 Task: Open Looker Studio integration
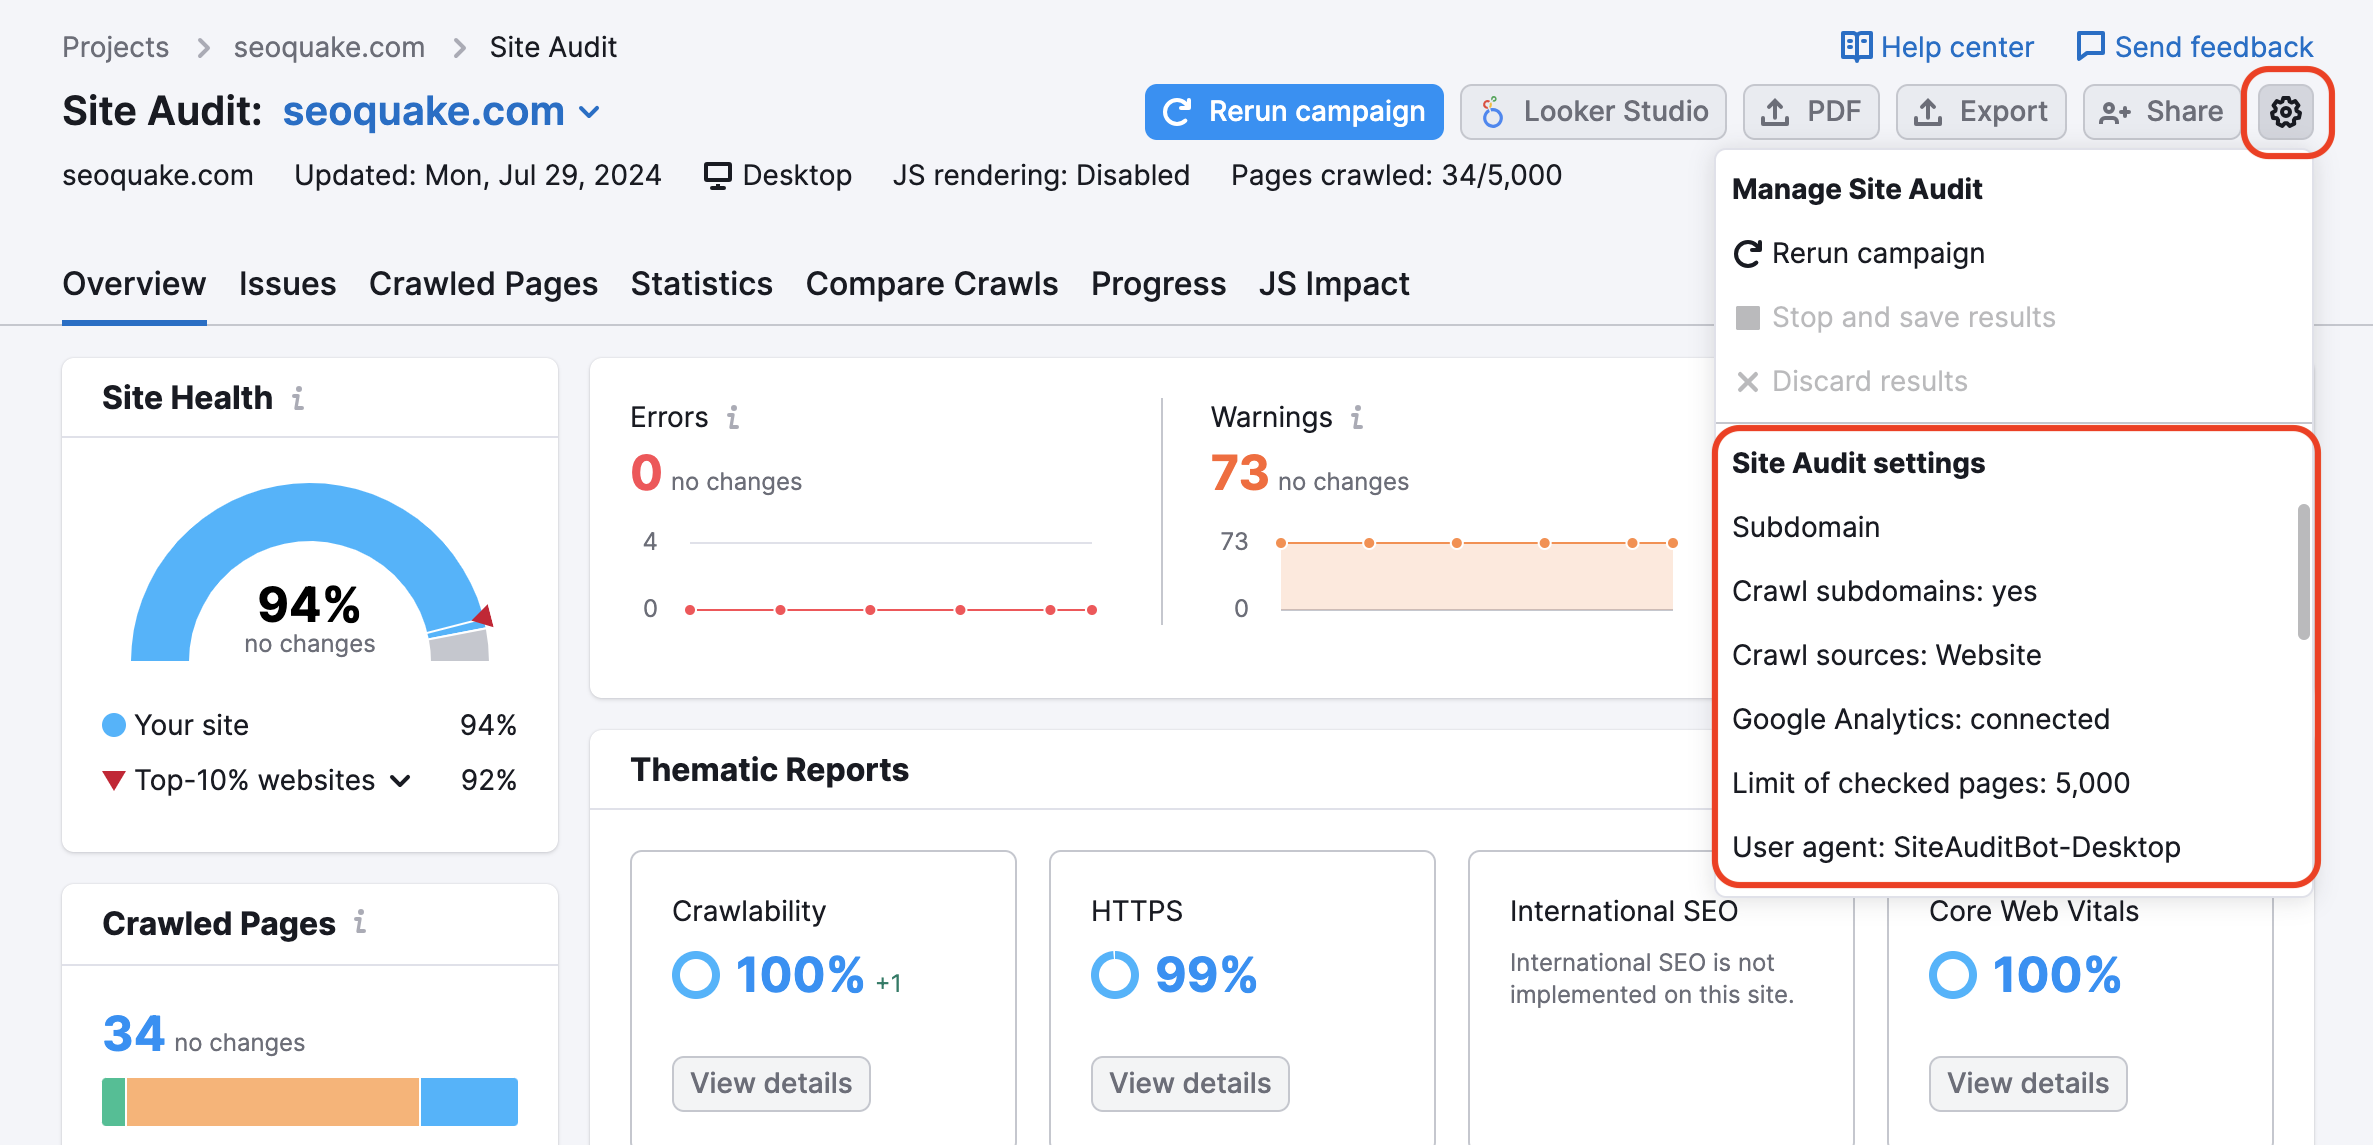click(1593, 112)
